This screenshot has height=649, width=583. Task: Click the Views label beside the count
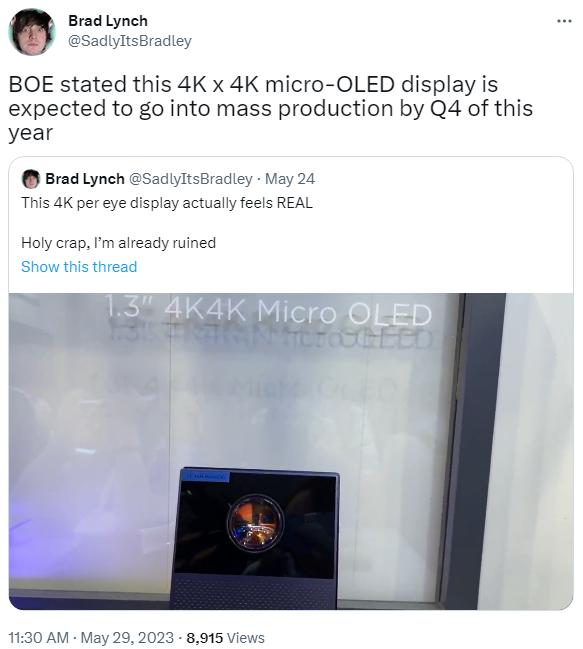[246, 637]
